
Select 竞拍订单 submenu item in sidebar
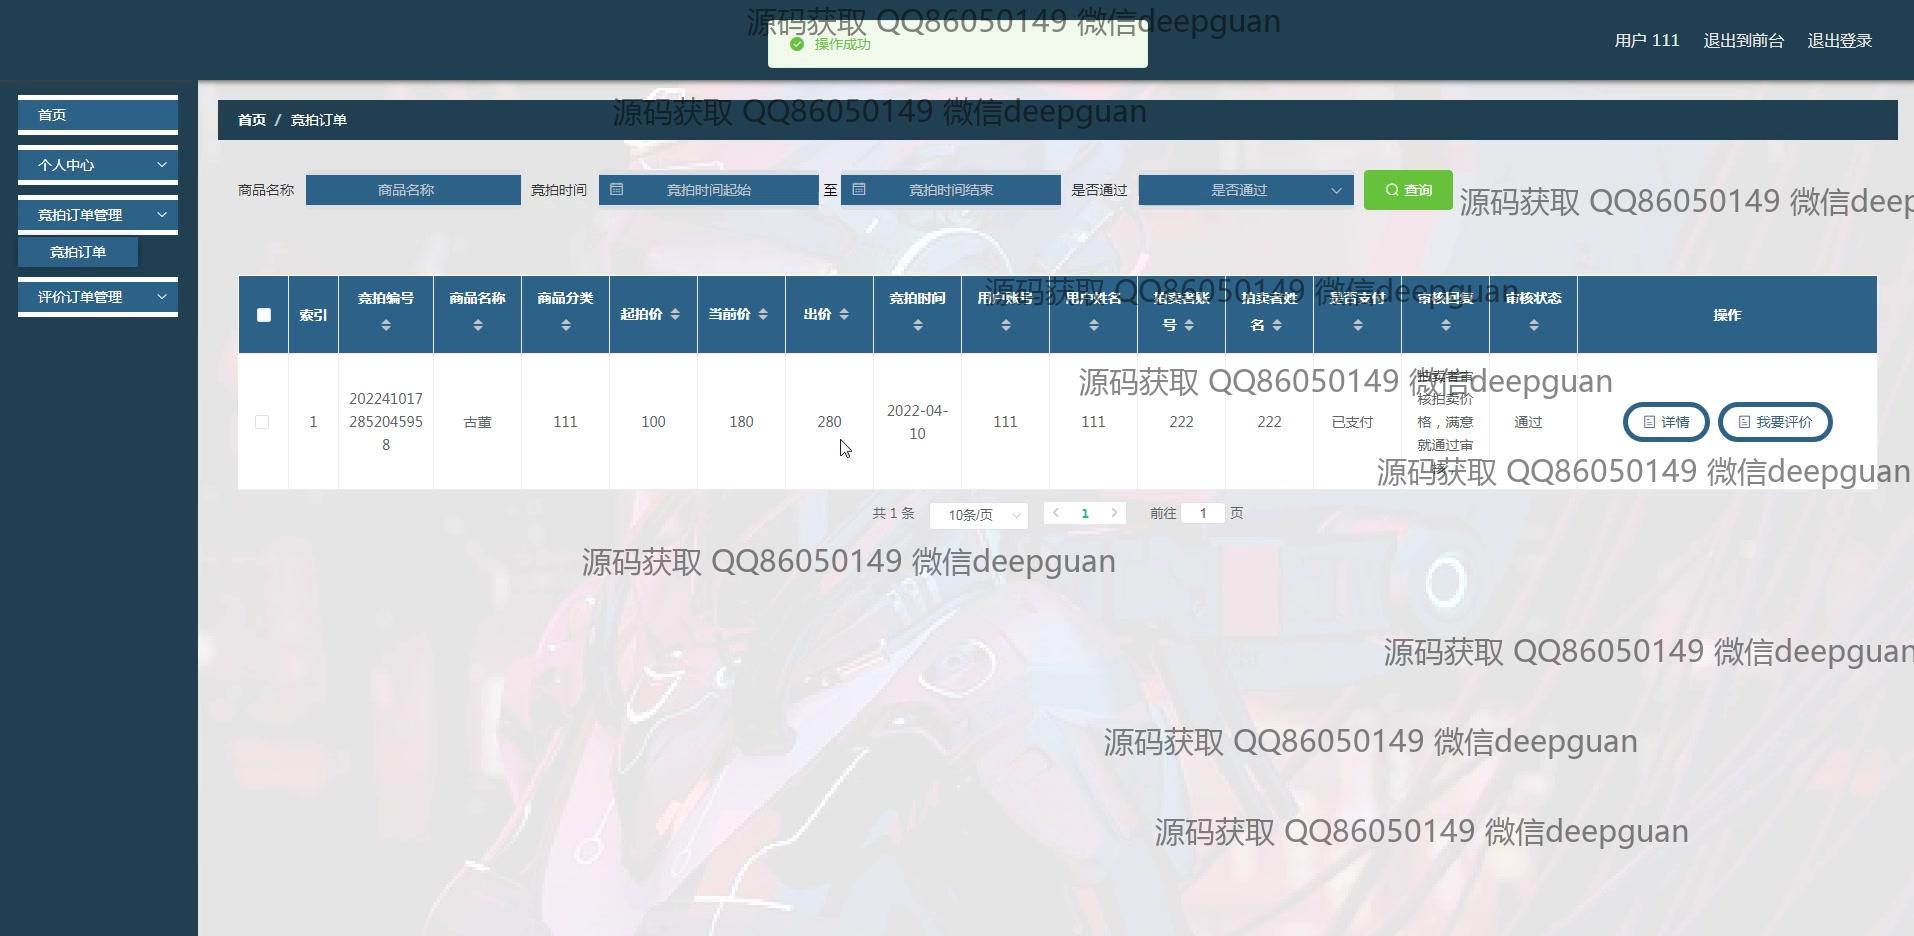pos(78,252)
